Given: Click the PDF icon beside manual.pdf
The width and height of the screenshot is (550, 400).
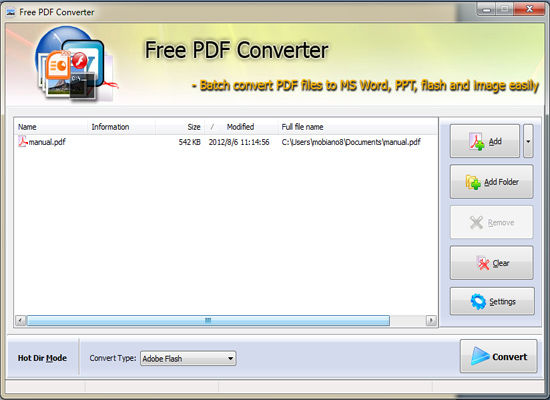Looking at the screenshot, I should click(x=22, y=141).
